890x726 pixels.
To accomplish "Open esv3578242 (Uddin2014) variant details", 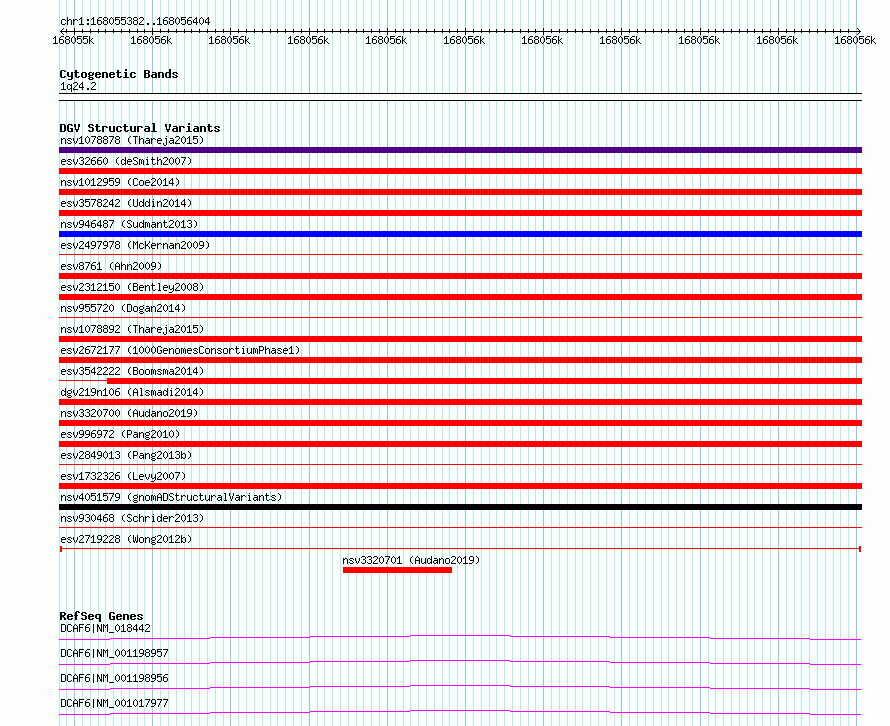I will click(126, 203).
